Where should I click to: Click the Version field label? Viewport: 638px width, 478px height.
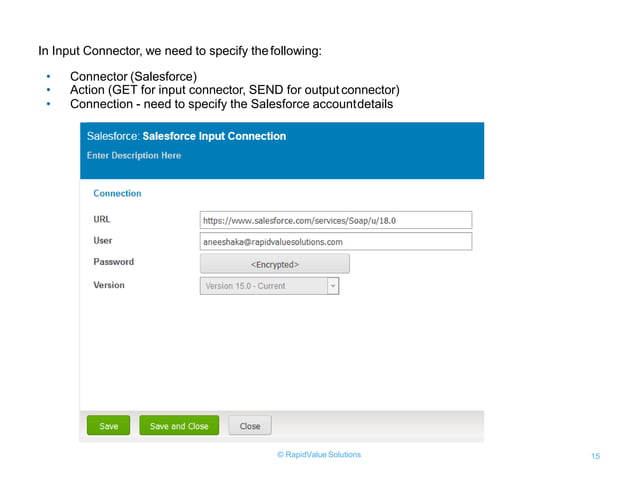[x=109, y=285]
